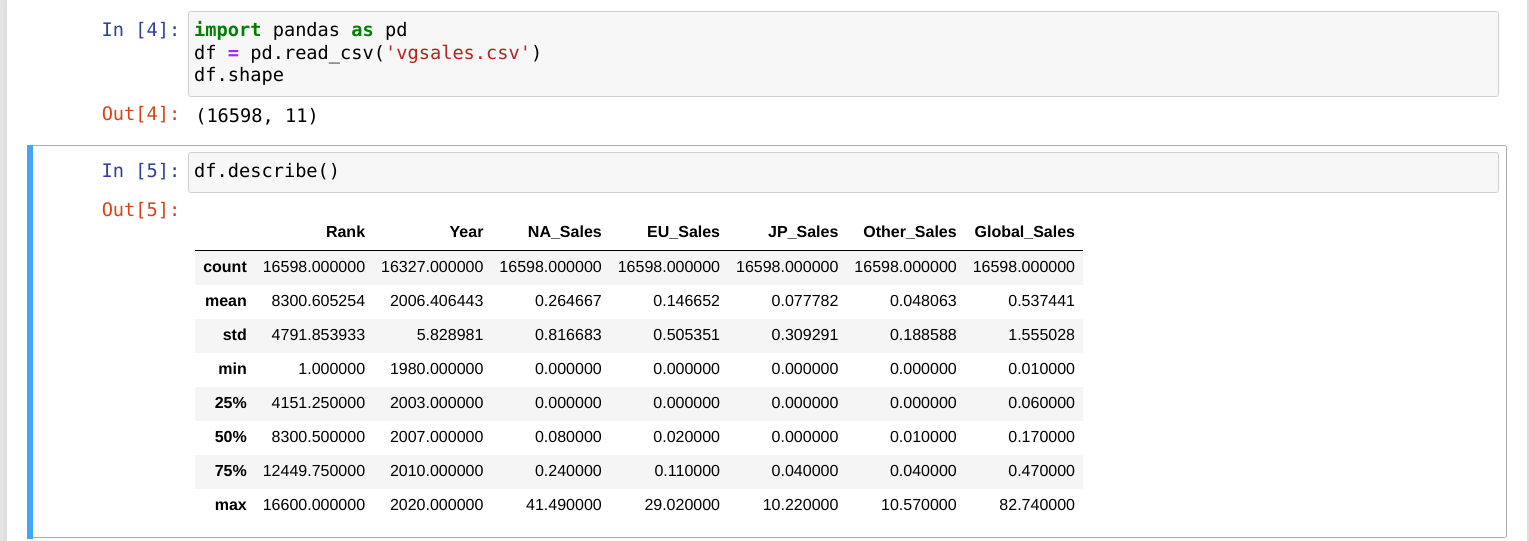Click the Year column header
Viewport: 1529px width, 541px height.
tap(466, 232)
